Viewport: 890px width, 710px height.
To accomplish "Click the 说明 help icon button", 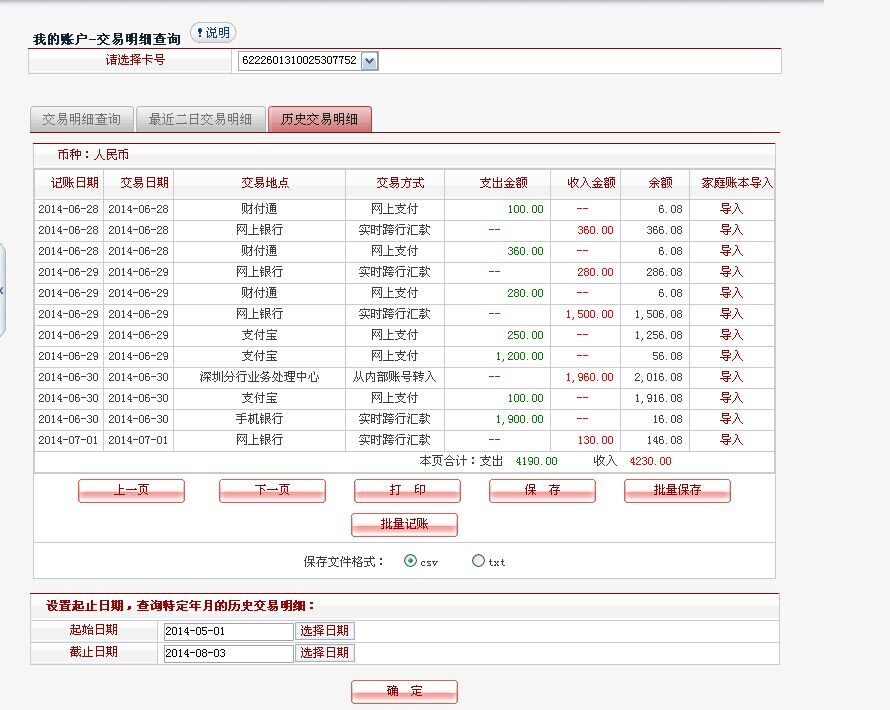I will coord(213,33).
